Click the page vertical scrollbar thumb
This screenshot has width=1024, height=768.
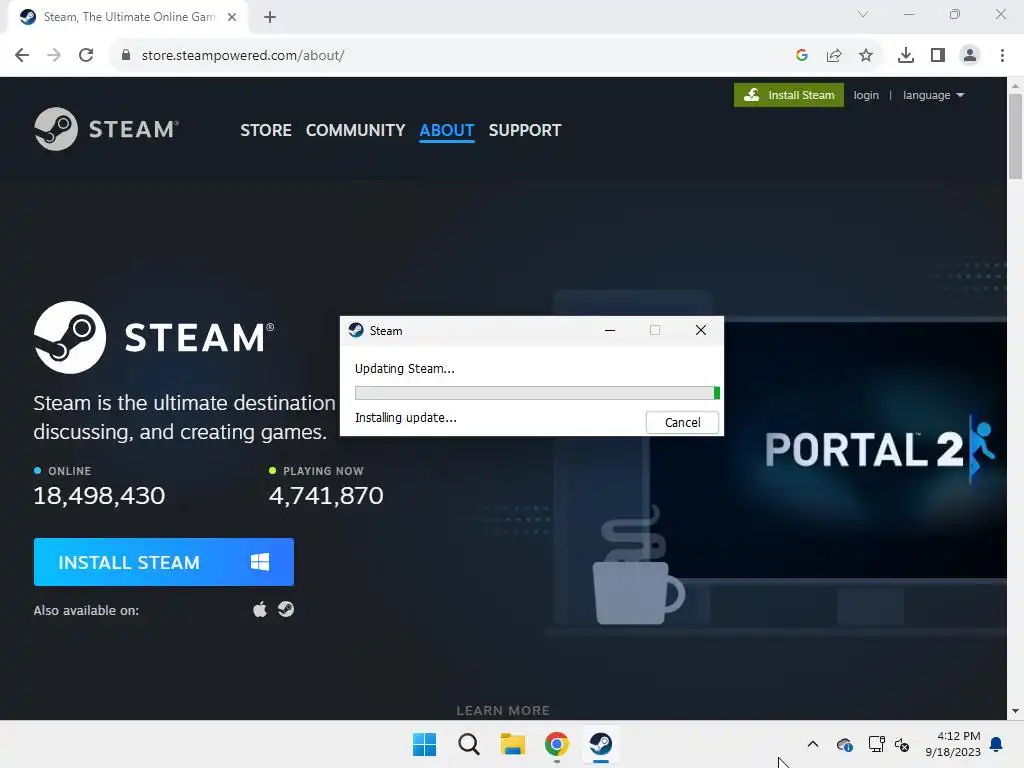click(1015, 136)
